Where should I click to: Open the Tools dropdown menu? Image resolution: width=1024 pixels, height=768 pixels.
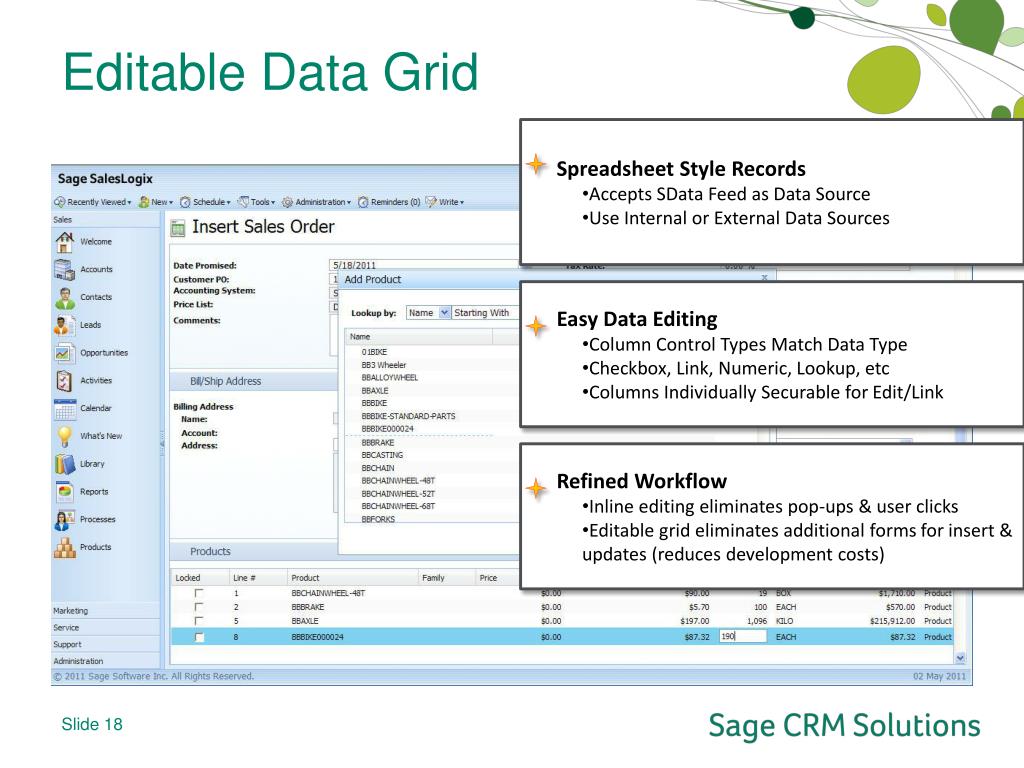coord(273,202)
